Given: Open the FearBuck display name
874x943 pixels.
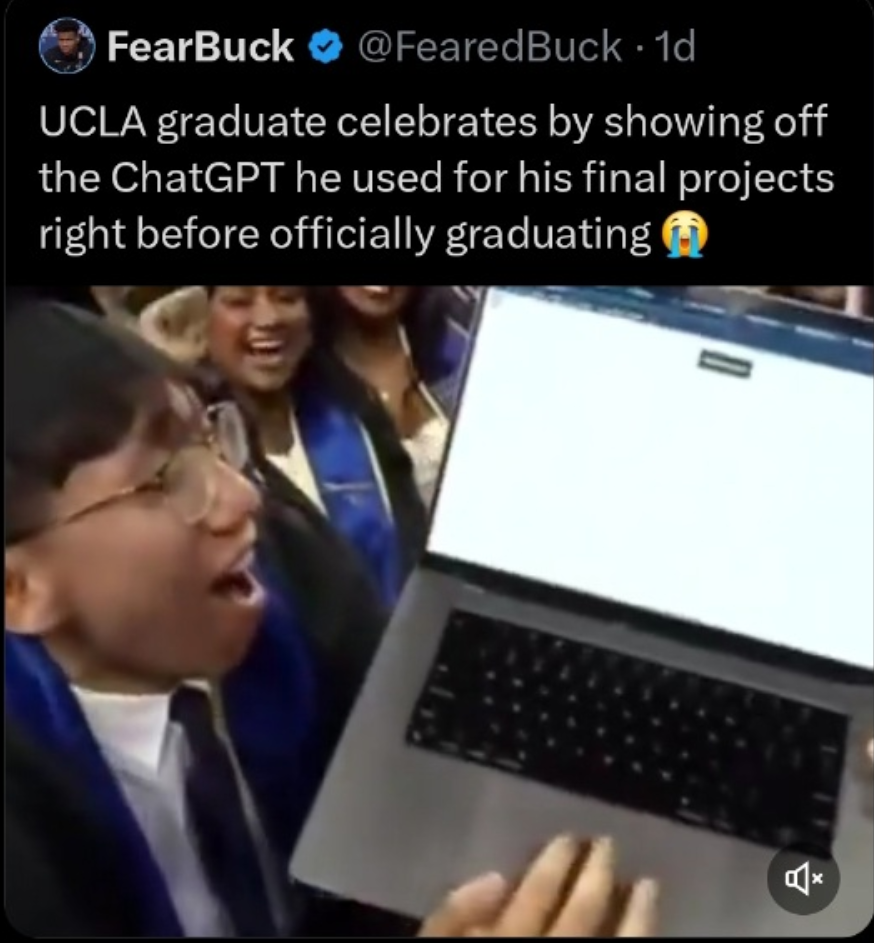Looking at the screenshot, I should click(200, 47).
